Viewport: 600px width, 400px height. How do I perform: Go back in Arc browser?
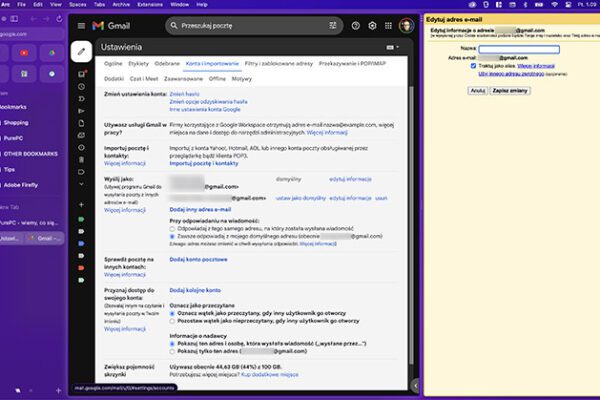[x=33, y=19]
